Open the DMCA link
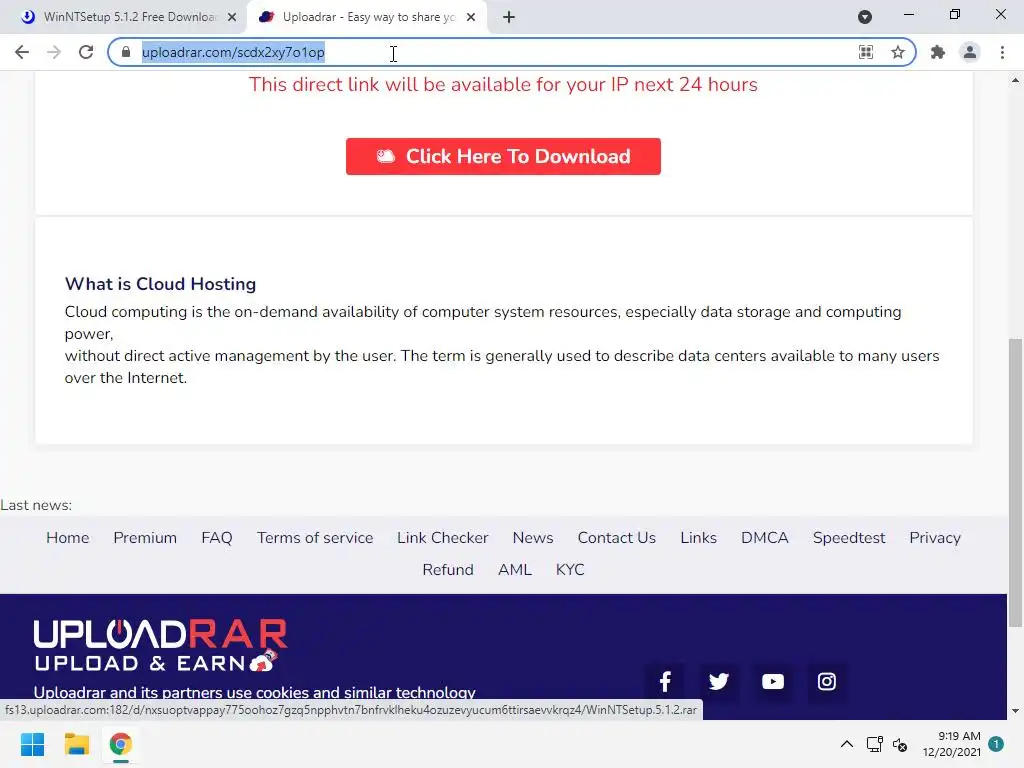 tap(765, 537)
